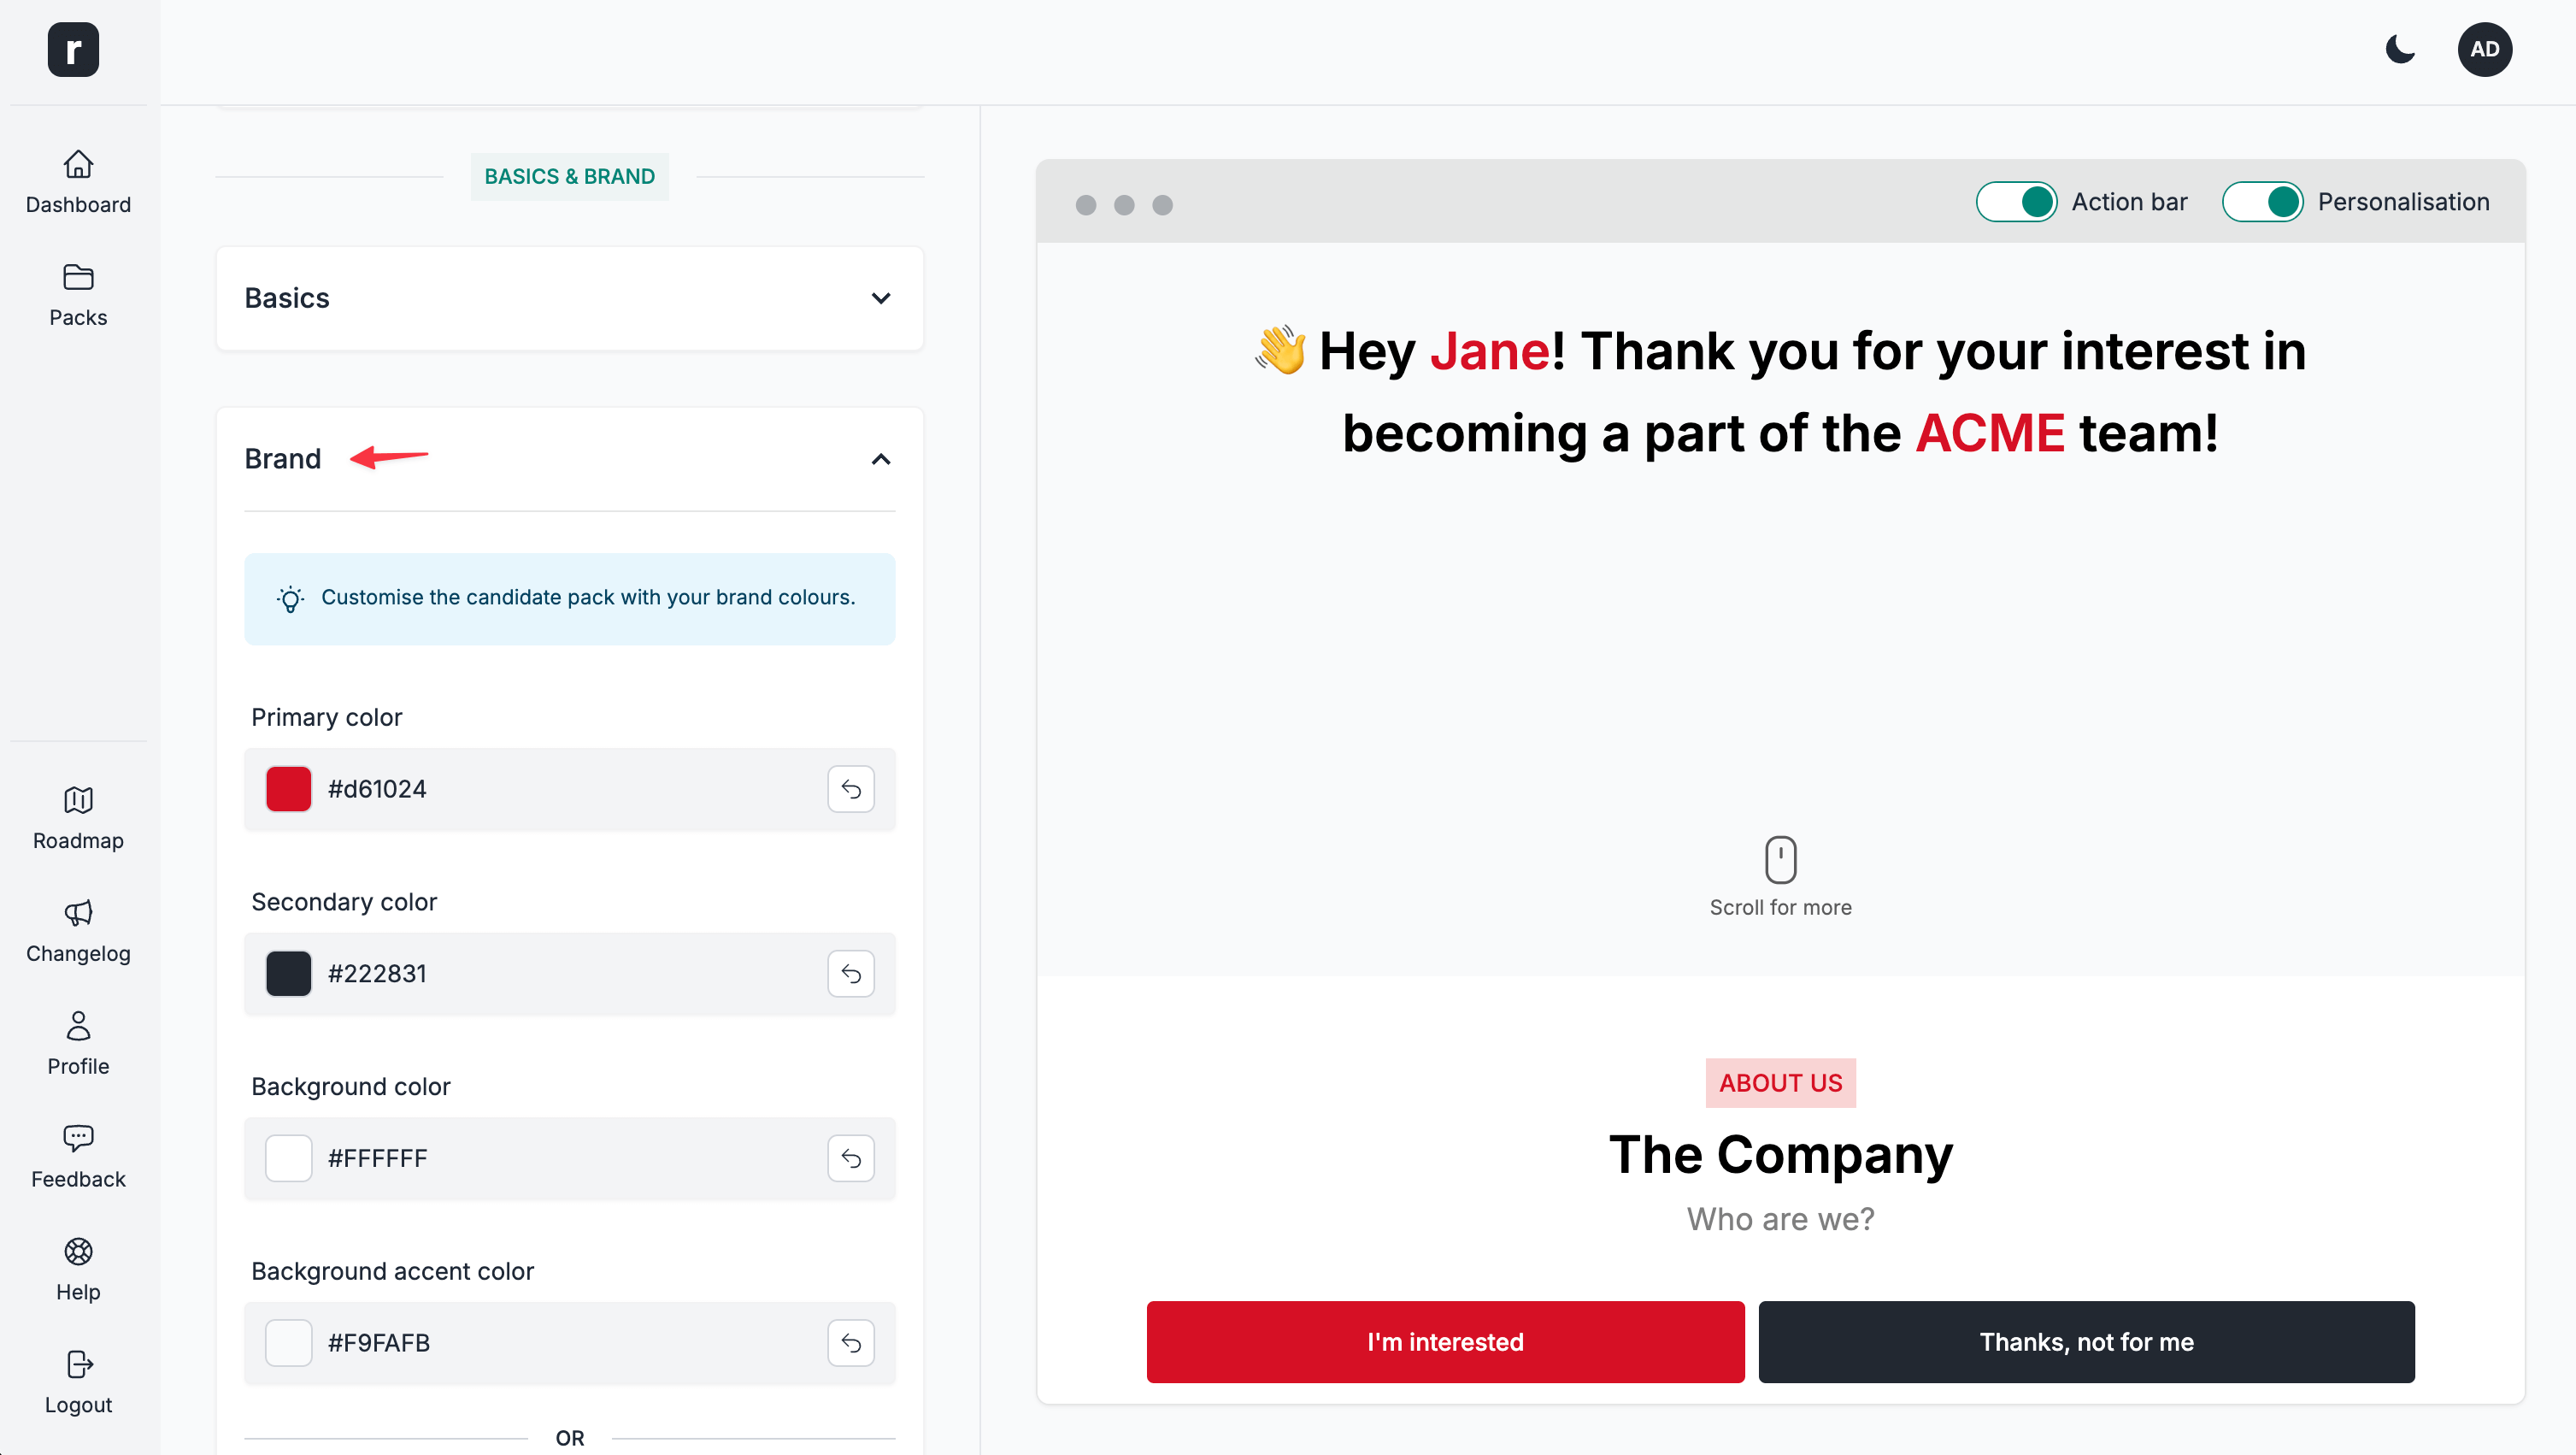Open the Help lifebuoy icon
2576x1455 pixels.
click(x=78, y=1251)
